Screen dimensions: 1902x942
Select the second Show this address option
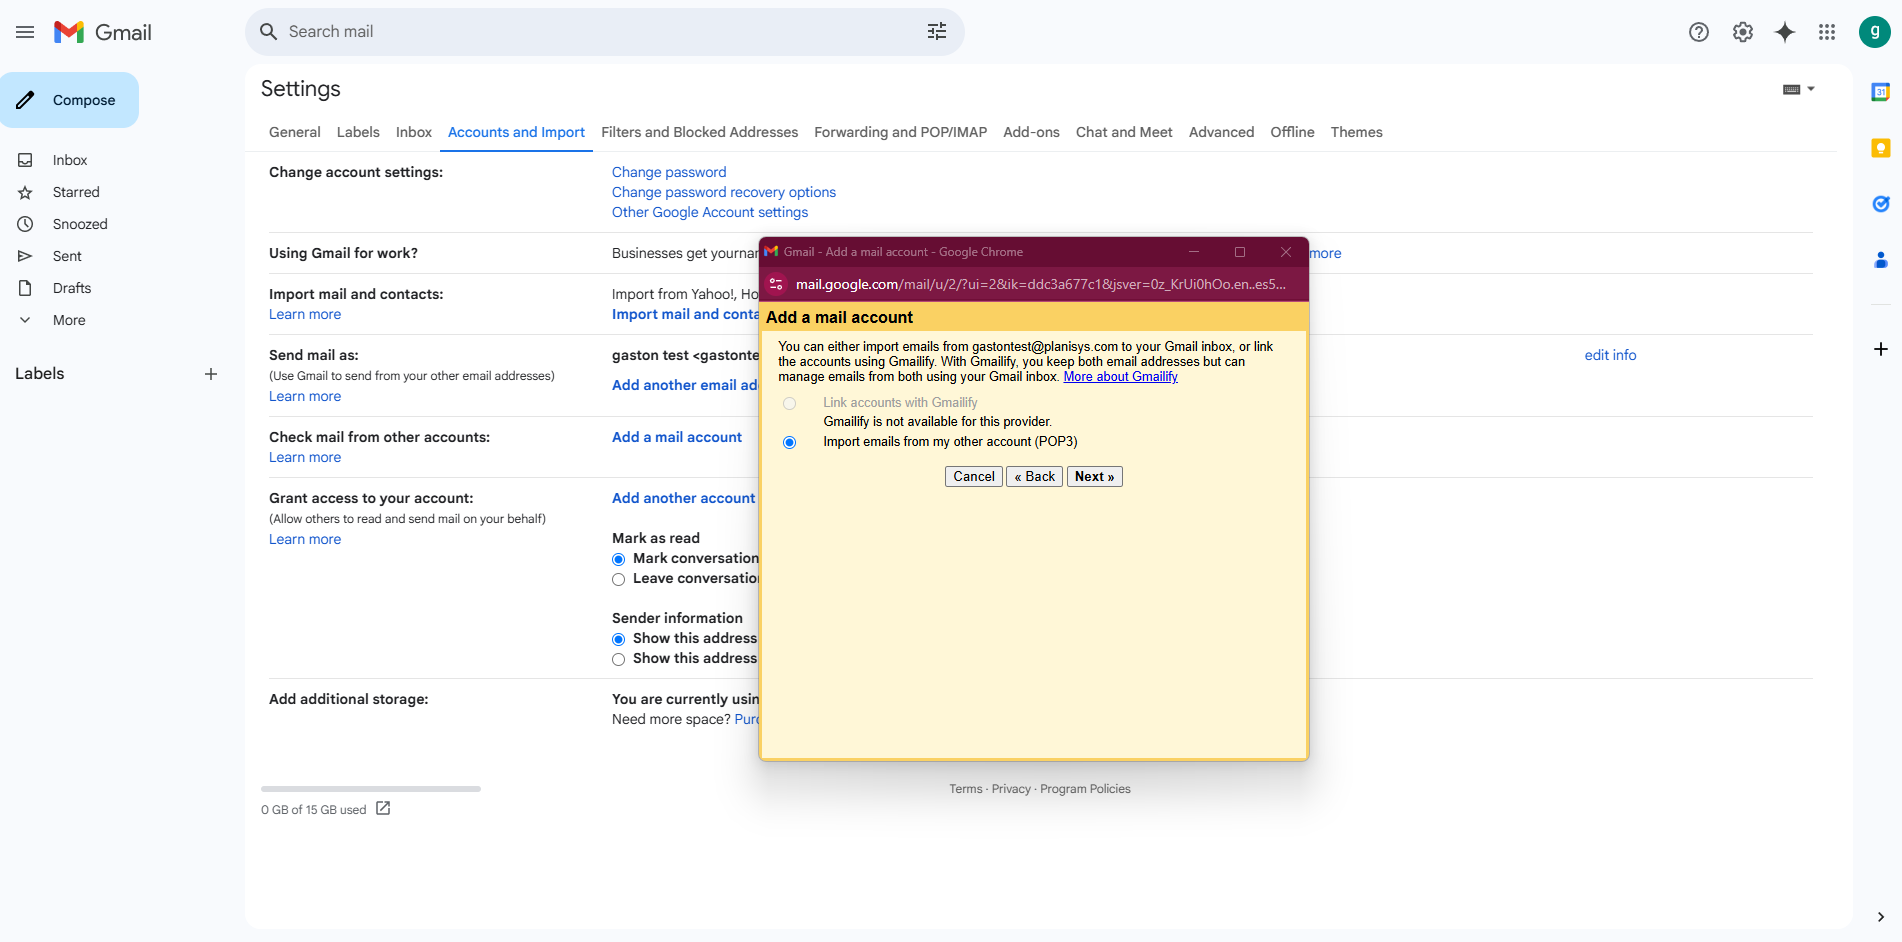(619, 659)
